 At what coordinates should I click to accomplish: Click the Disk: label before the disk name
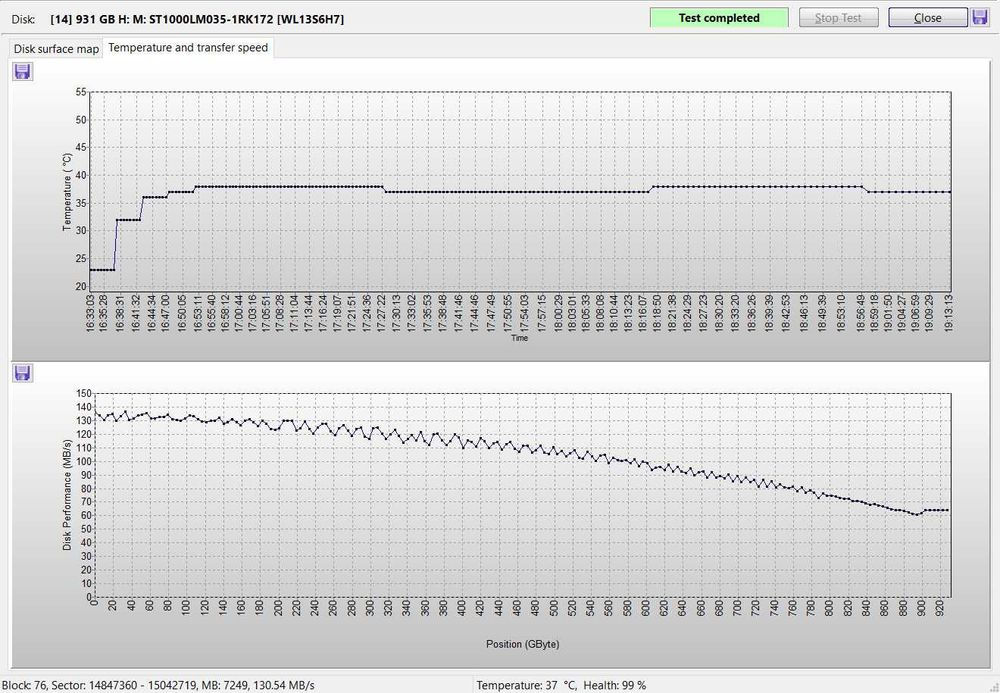[23, 19]
